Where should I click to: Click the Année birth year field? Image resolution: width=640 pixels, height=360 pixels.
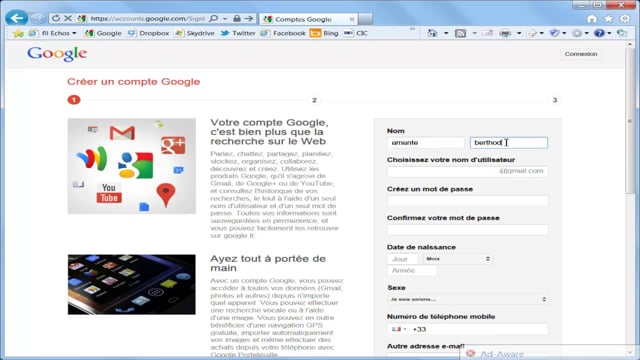[x=412, y=270]
